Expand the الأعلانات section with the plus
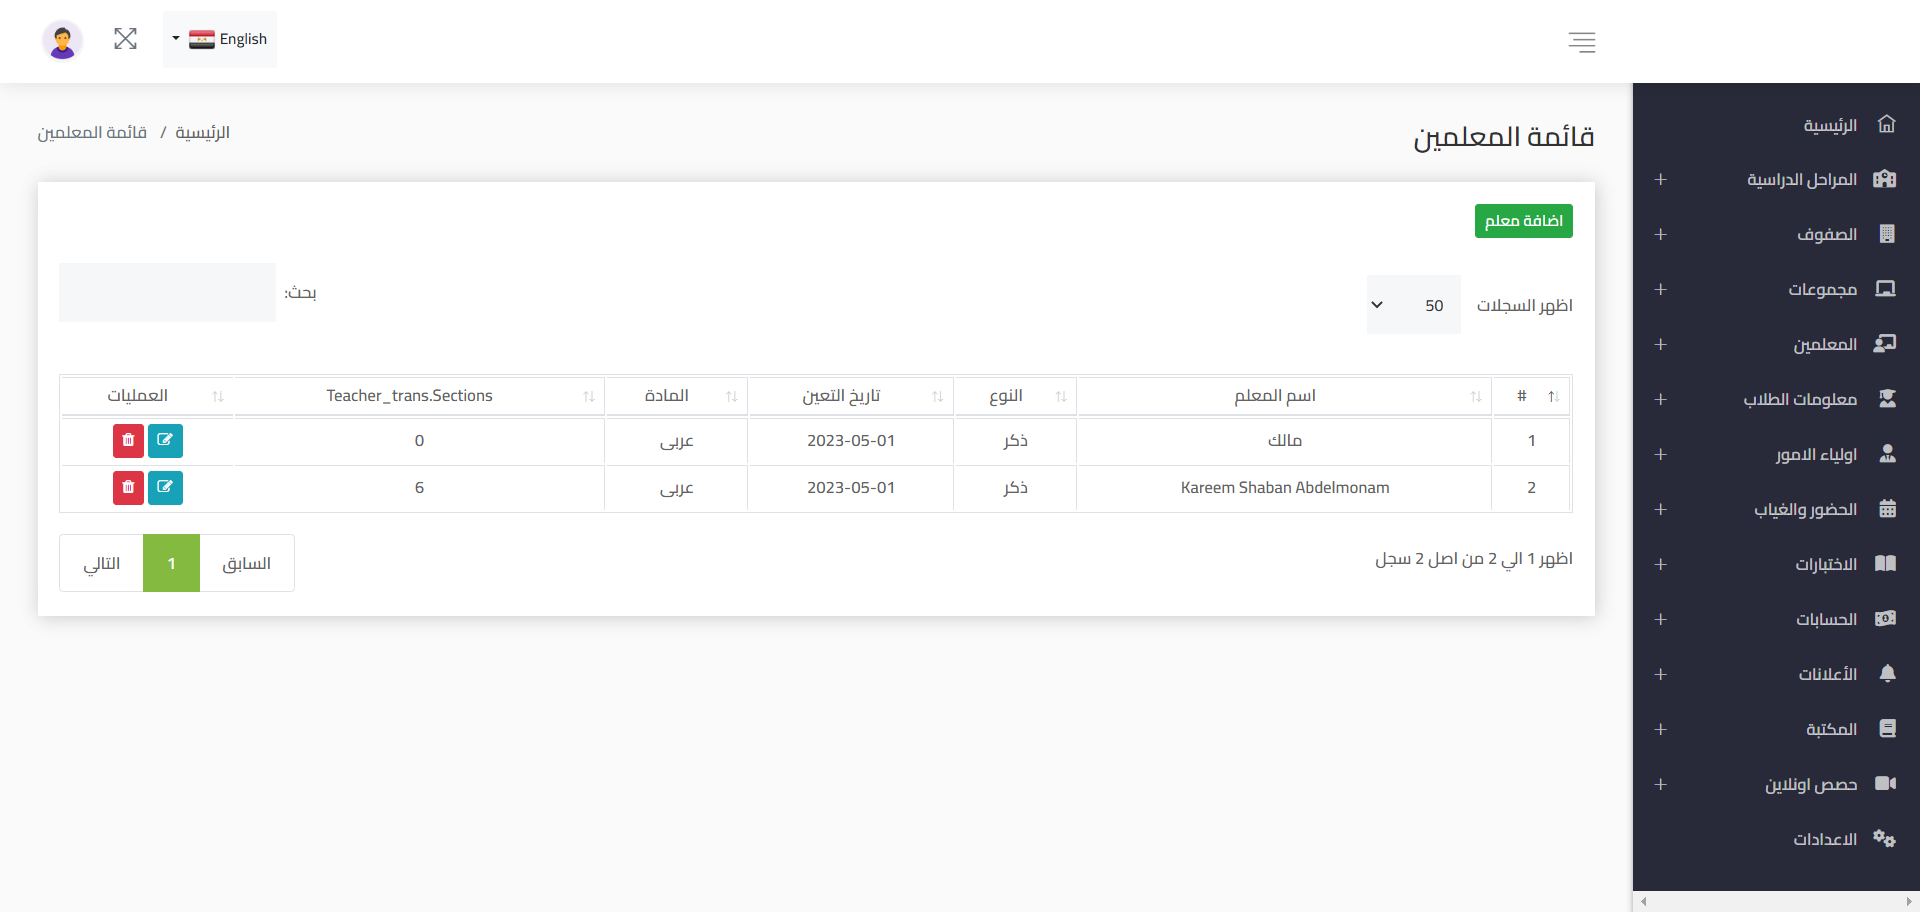This screenshot has height=912, width=1920. (1660, 675)
